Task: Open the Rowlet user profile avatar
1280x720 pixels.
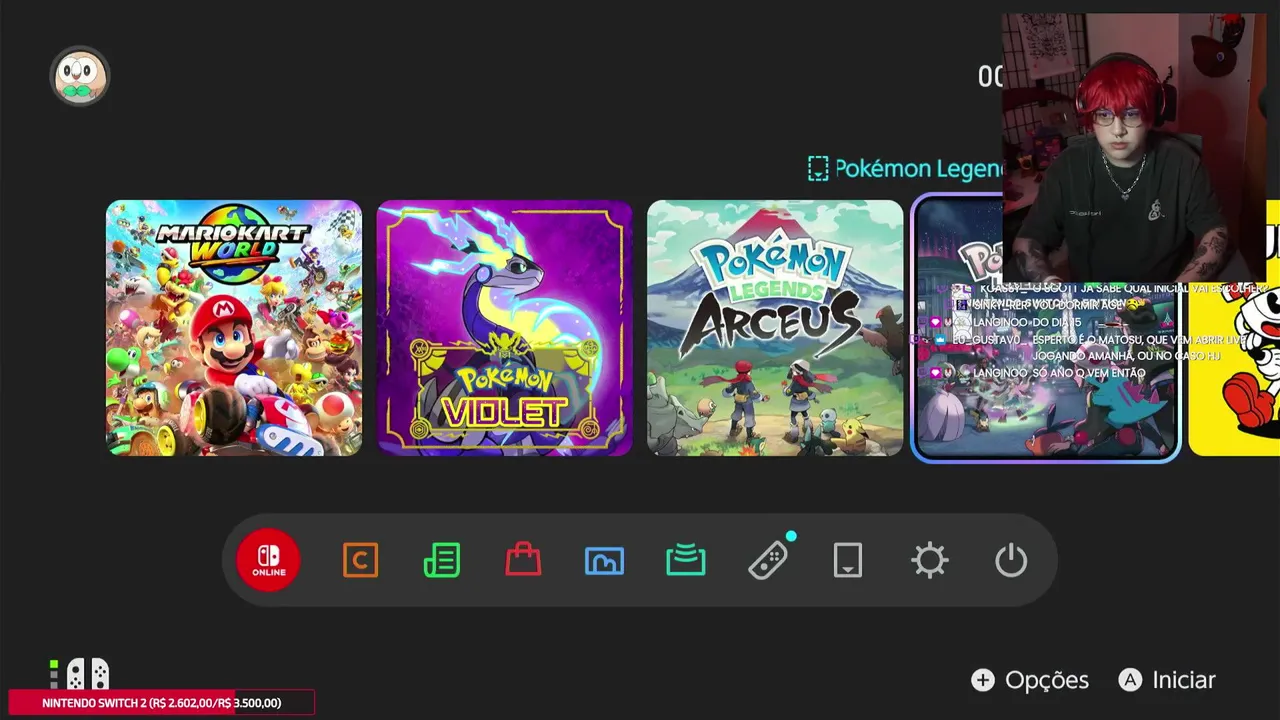Action: pyautogui.click(x=80, y=76)
